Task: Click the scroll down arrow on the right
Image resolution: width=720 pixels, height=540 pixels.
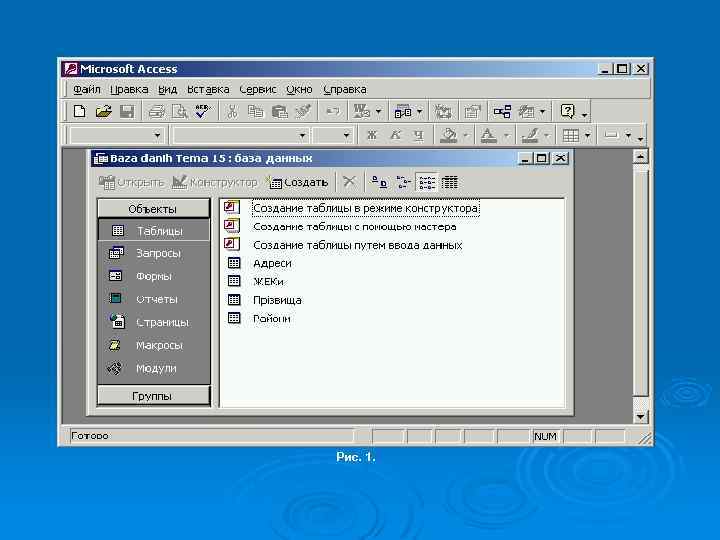Action: point(640,416)
